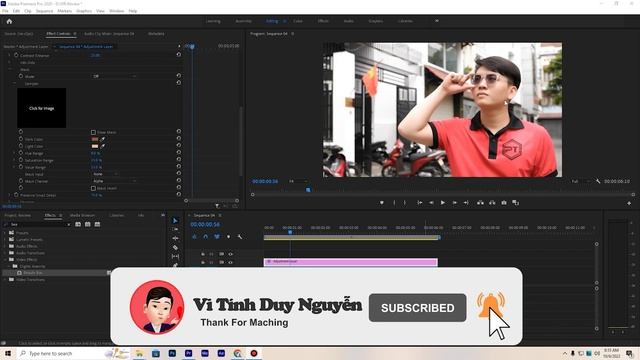Screen dimensions: 640x360
Task: Select the Slip tool
Action: [x=175, y=256]
